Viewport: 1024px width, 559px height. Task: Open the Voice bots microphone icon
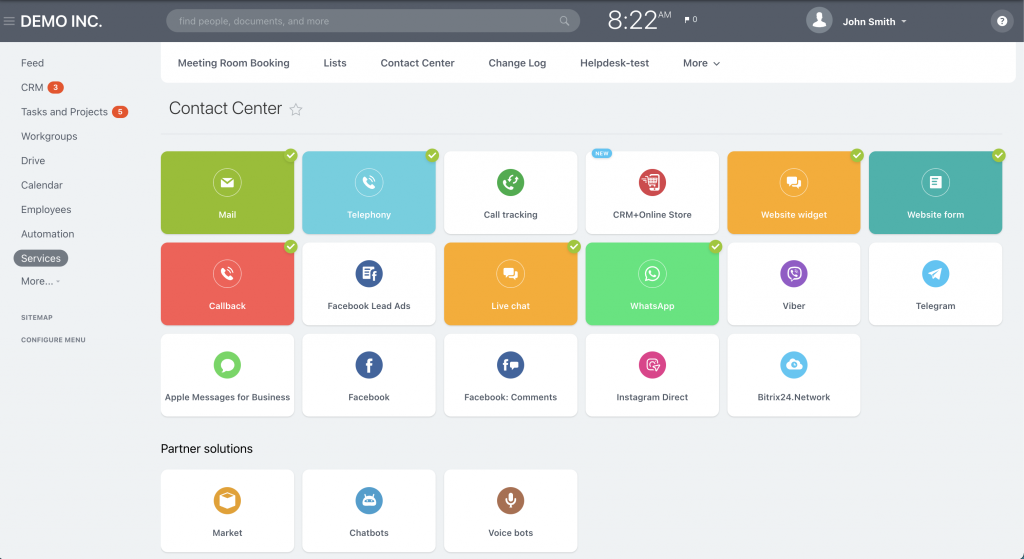click(511, 501)
